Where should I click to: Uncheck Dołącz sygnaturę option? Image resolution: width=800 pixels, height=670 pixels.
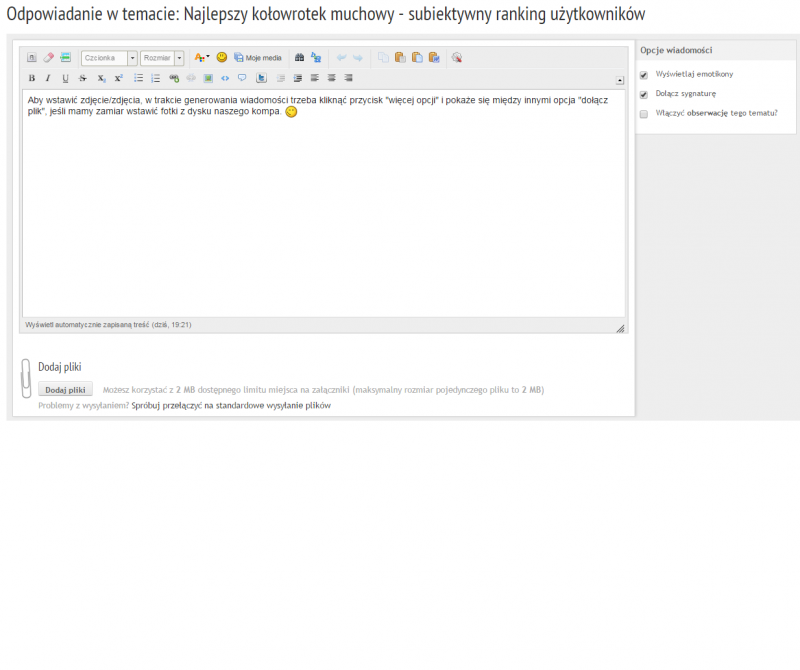point(644,94)
